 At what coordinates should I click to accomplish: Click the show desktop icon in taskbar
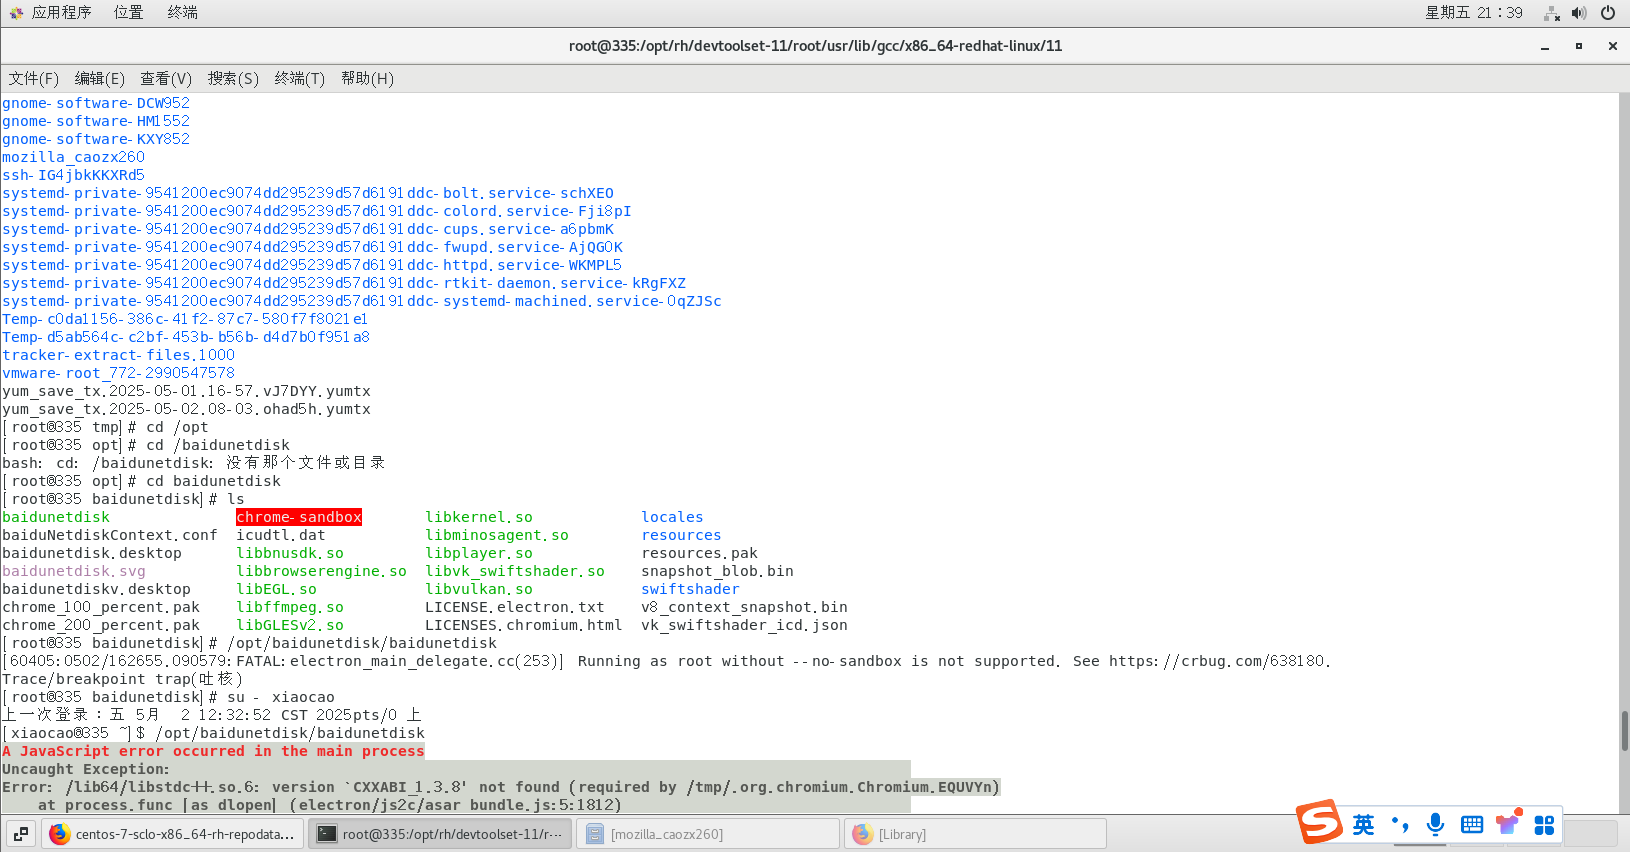pyautogui.click(x=21, y=834)
